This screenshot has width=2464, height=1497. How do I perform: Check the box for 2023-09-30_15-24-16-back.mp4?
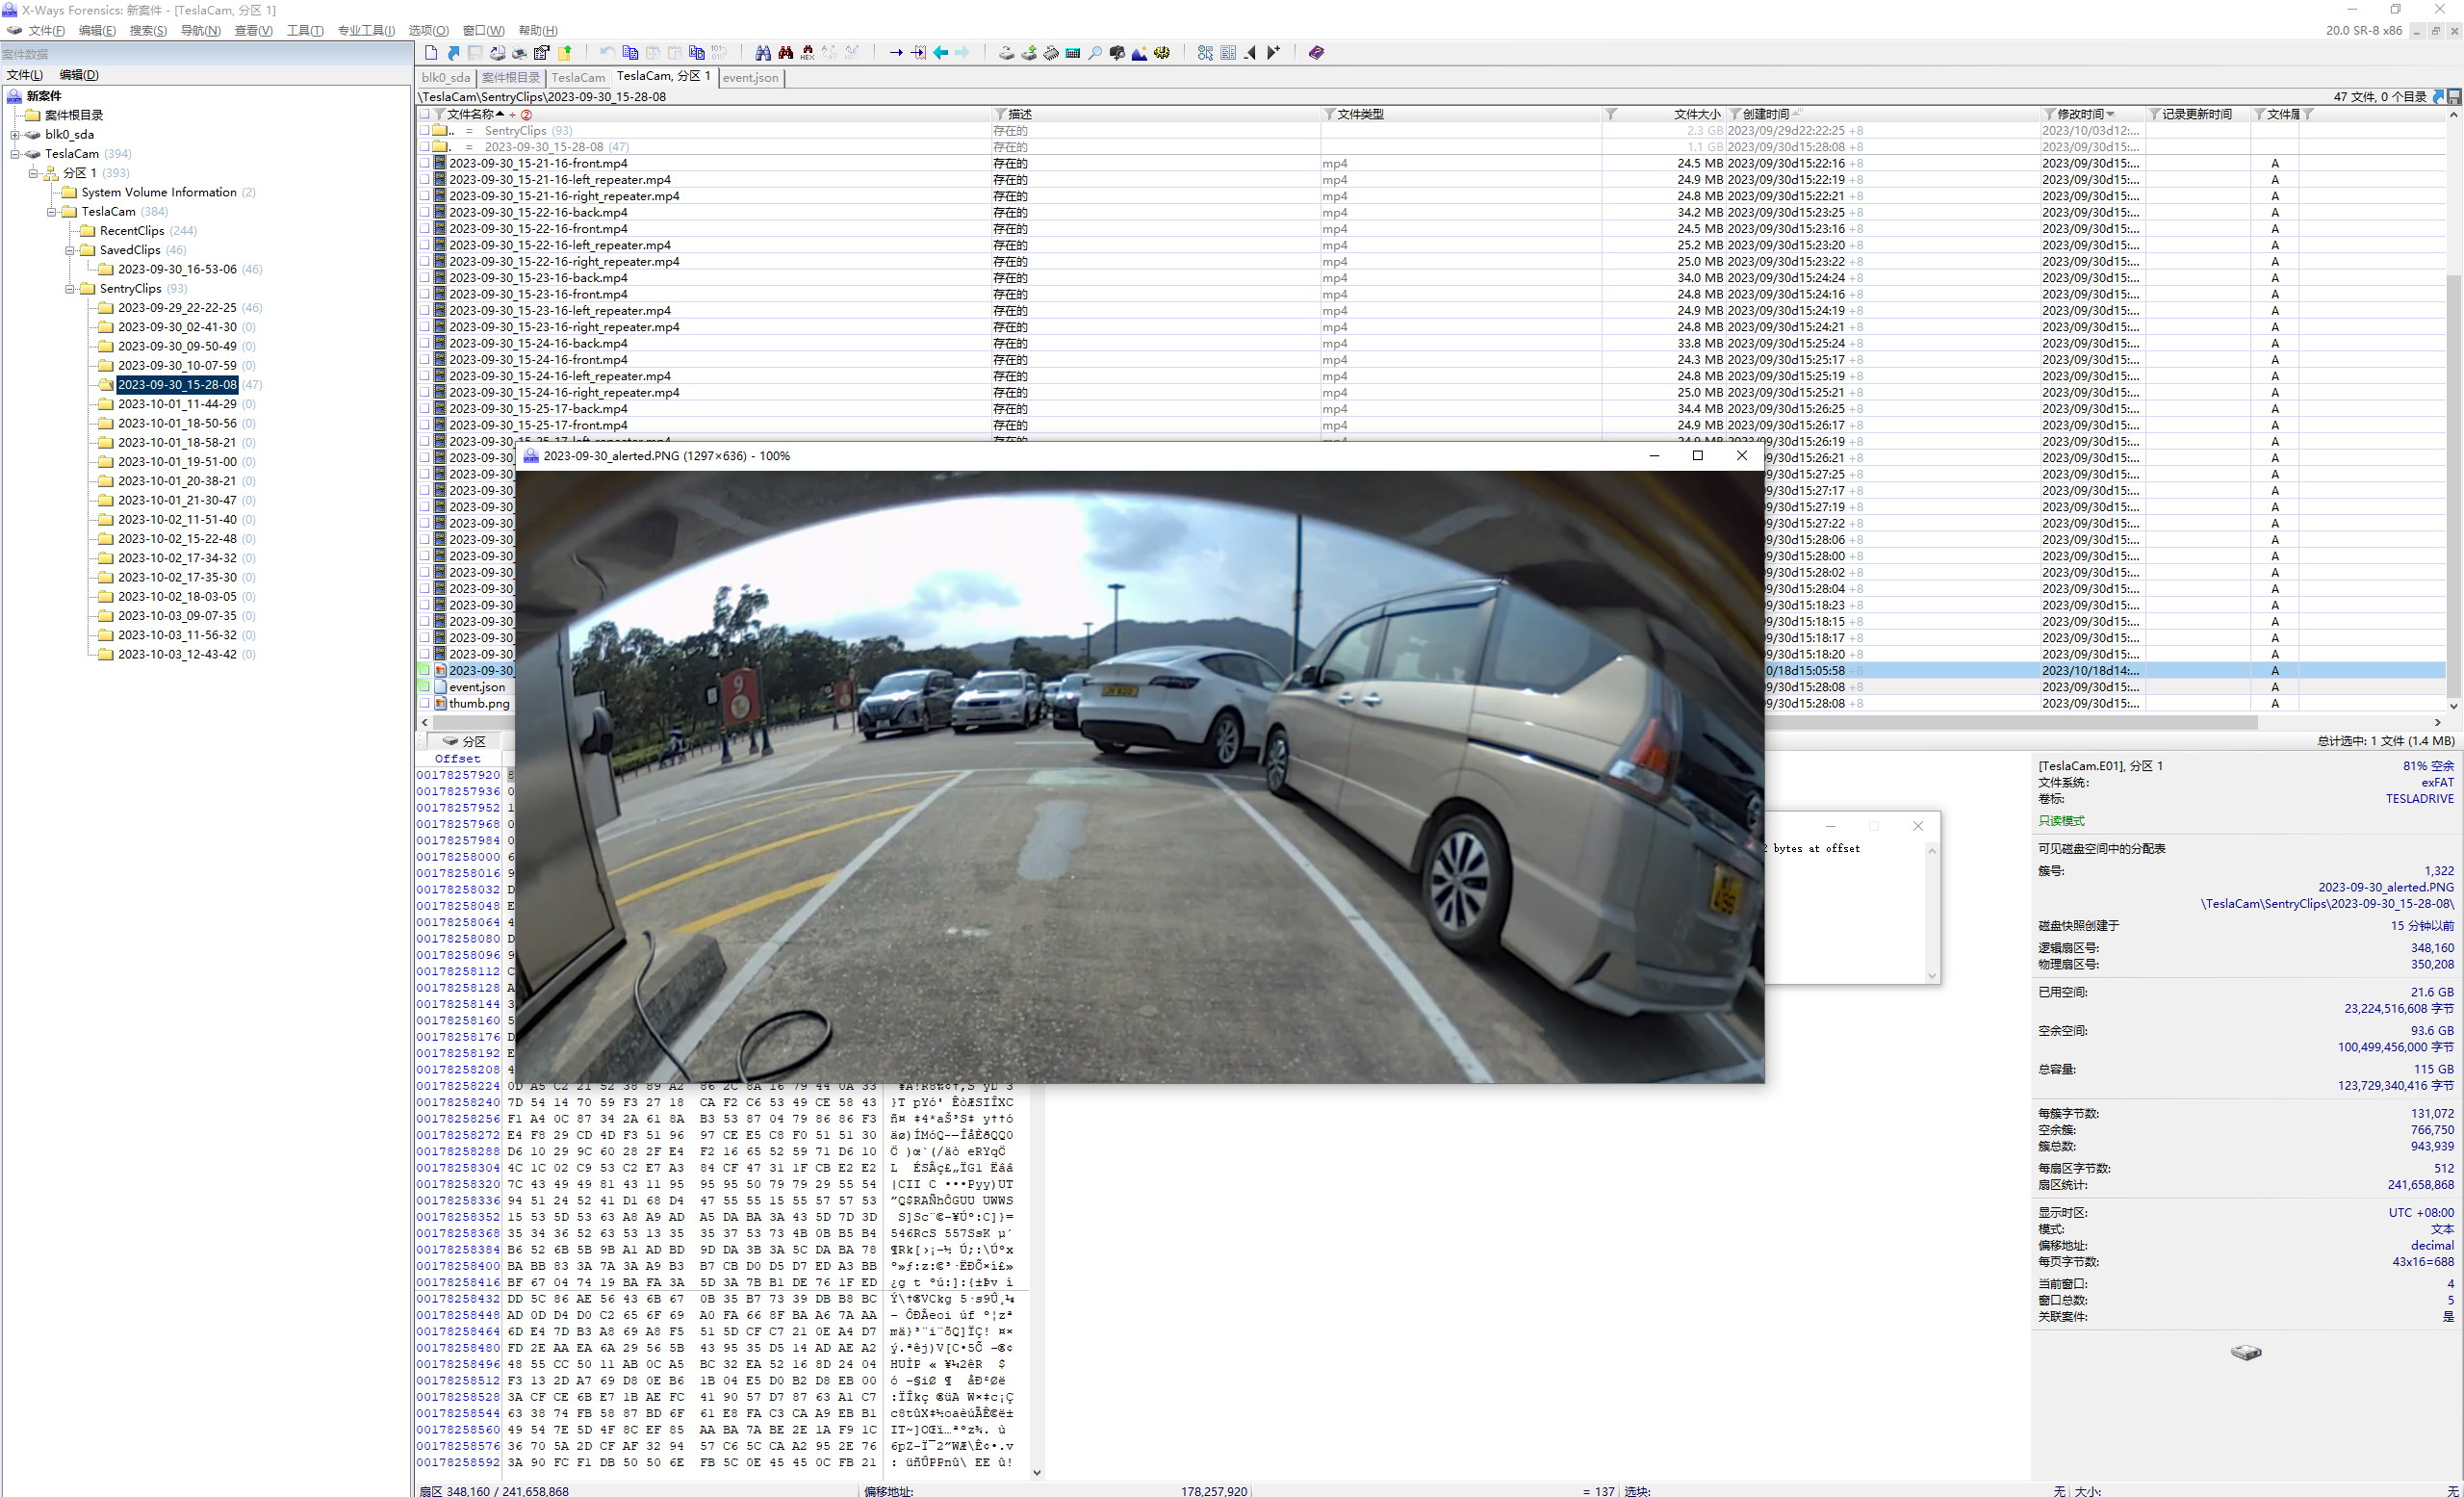[x=425, y=343]
